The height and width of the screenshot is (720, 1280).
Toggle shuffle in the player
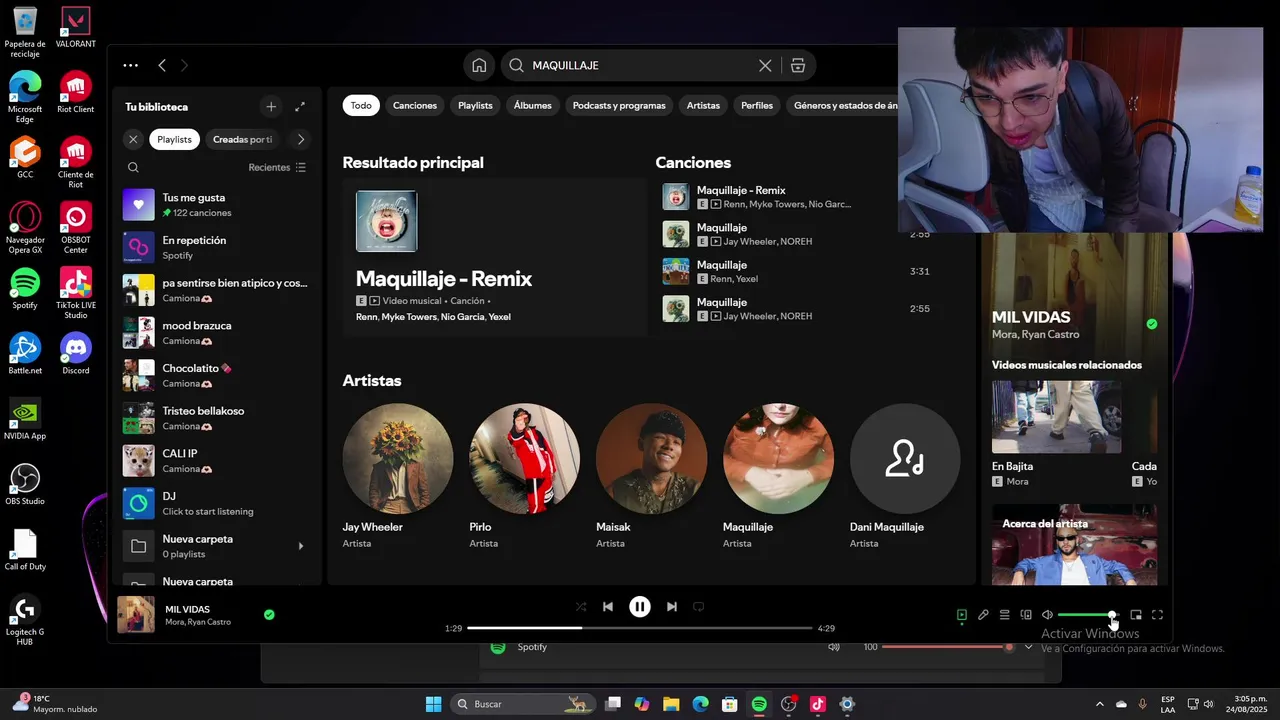coord(581,607)
